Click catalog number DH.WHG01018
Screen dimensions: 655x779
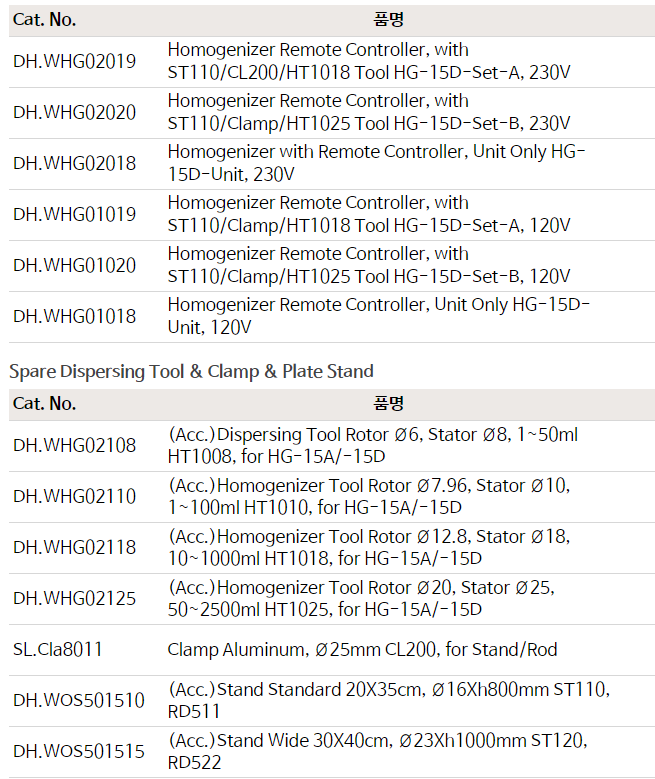click(75, 317)
